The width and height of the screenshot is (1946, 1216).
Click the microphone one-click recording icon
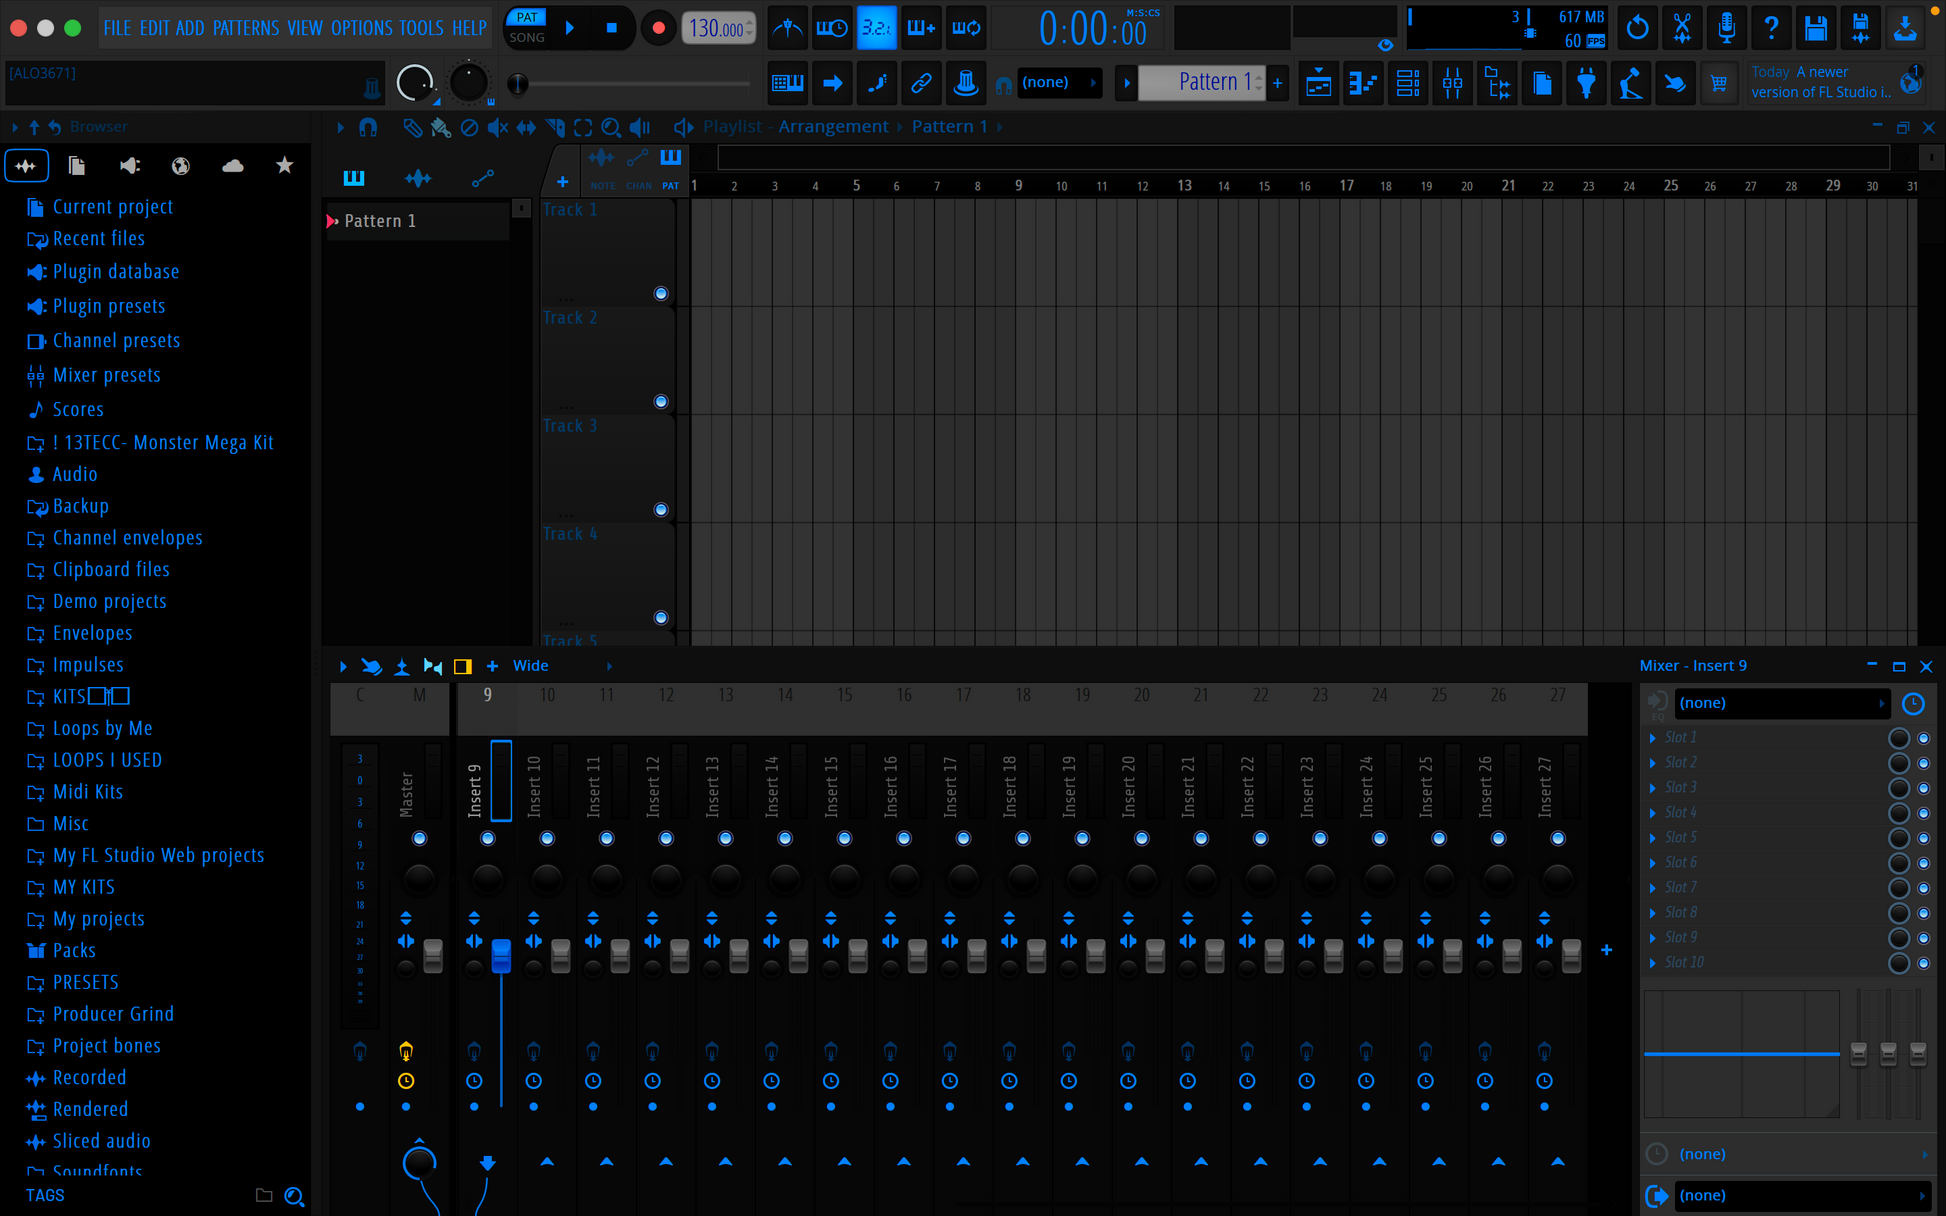[1727, 28]
